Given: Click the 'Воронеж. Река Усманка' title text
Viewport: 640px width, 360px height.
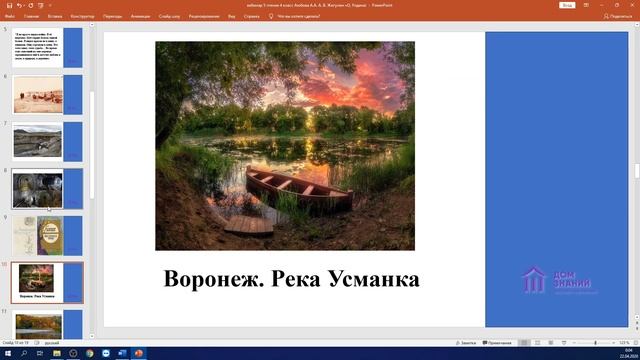Looking at the screenshot, I should tap(291, 279).
